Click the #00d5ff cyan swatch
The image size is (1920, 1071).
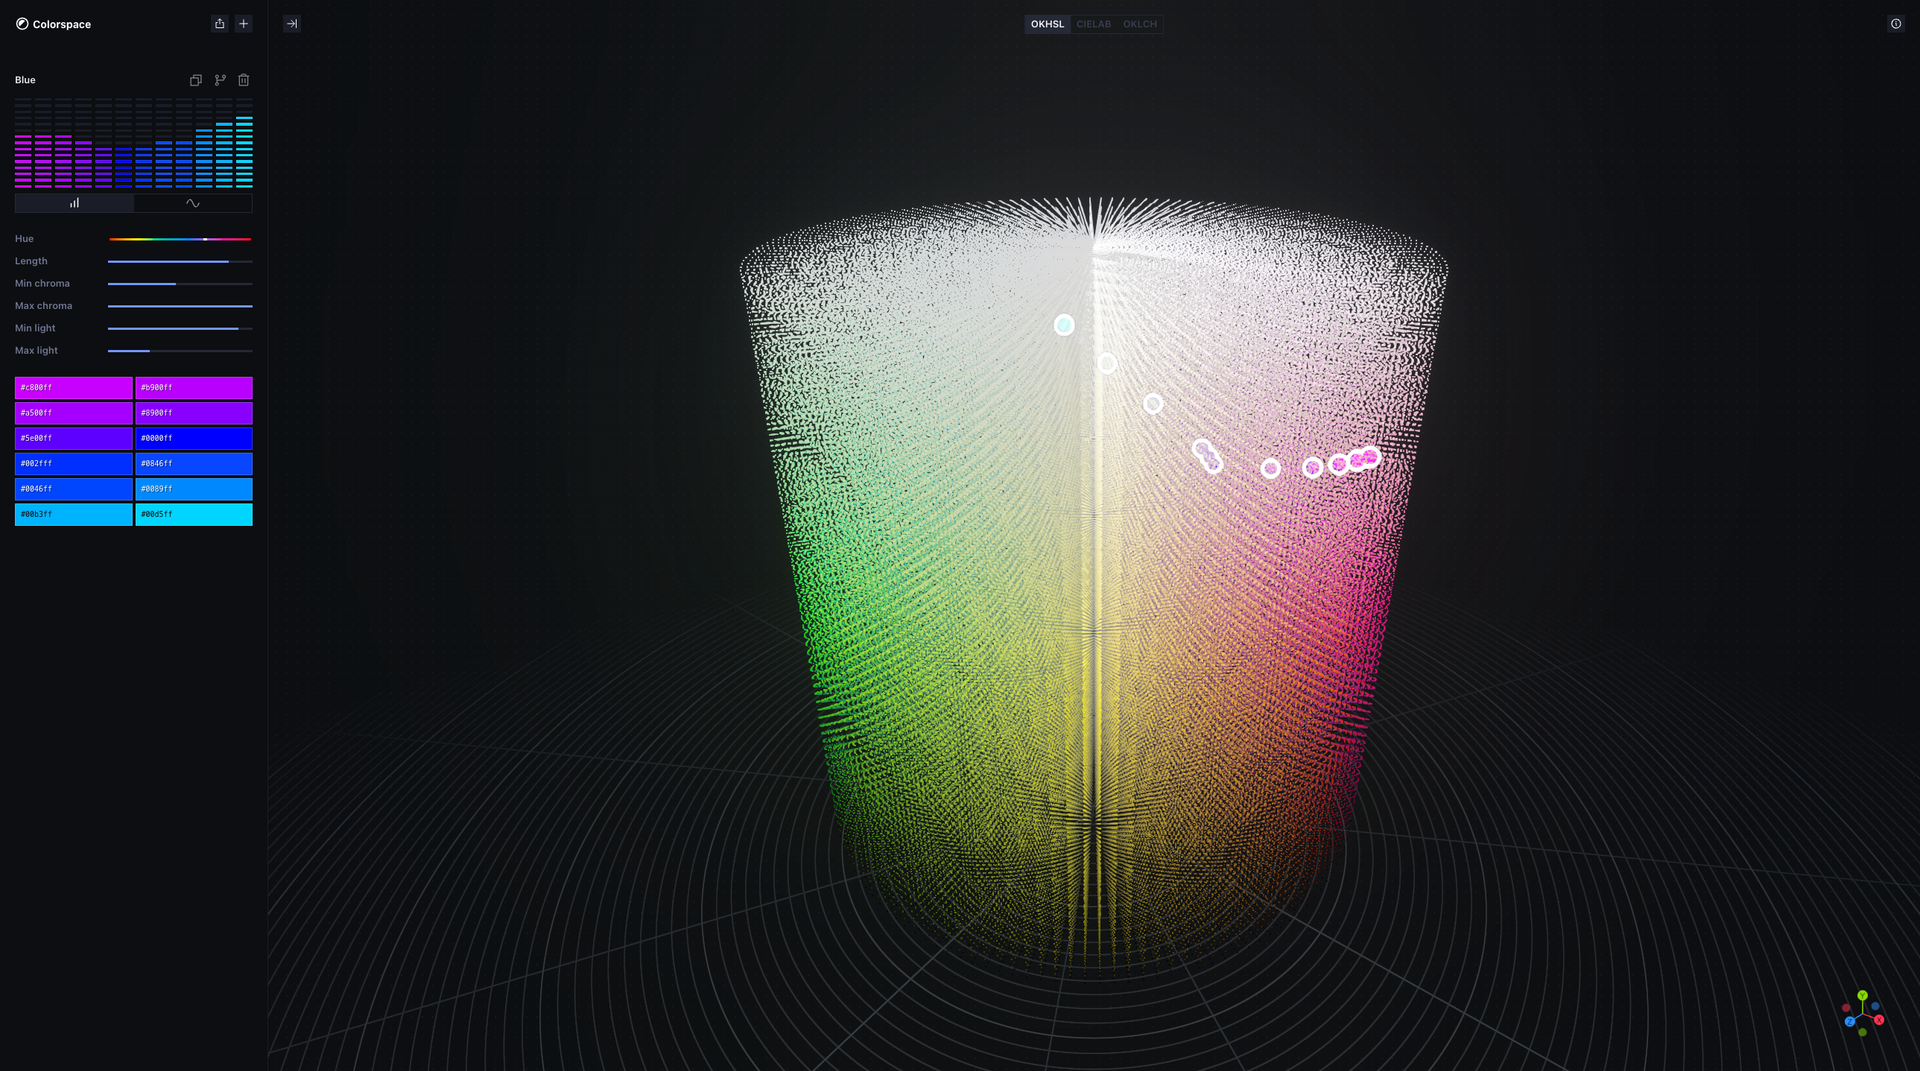click(x=193, y=514)
